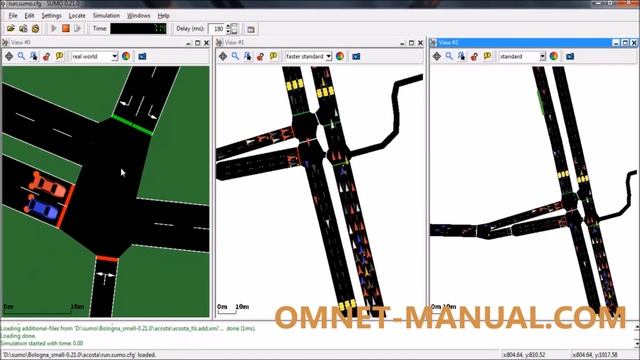Recenter View #1 with the recenter icon
This screenshot has height=360, width=640.
click(x=223, y=56)
